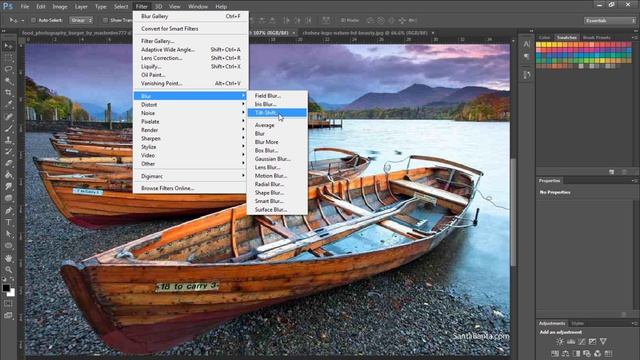Choose Surface Blur from the submenu
The height and width of the screenshot is (360, 640).
point(277,209)
